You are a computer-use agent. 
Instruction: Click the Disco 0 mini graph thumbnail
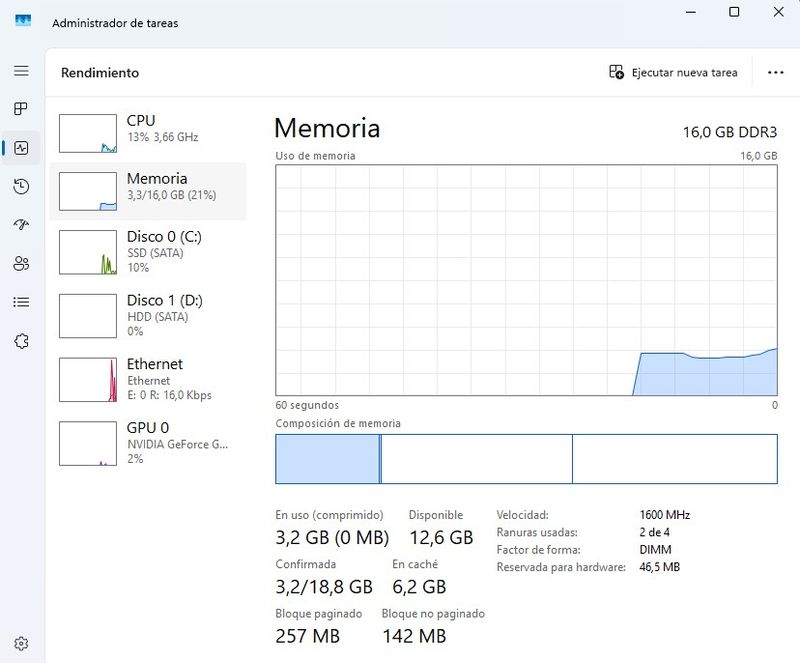(x=88, y=252)
